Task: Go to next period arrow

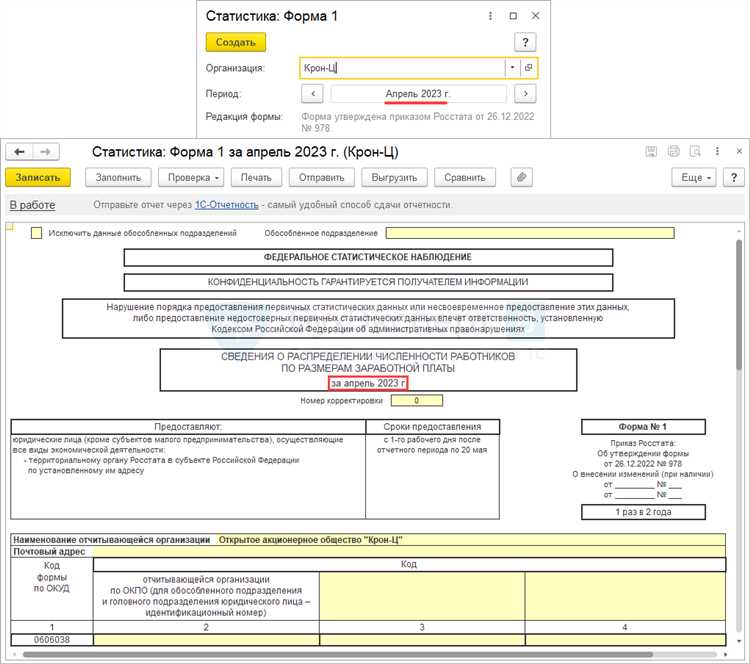Action: click(525, 94)
